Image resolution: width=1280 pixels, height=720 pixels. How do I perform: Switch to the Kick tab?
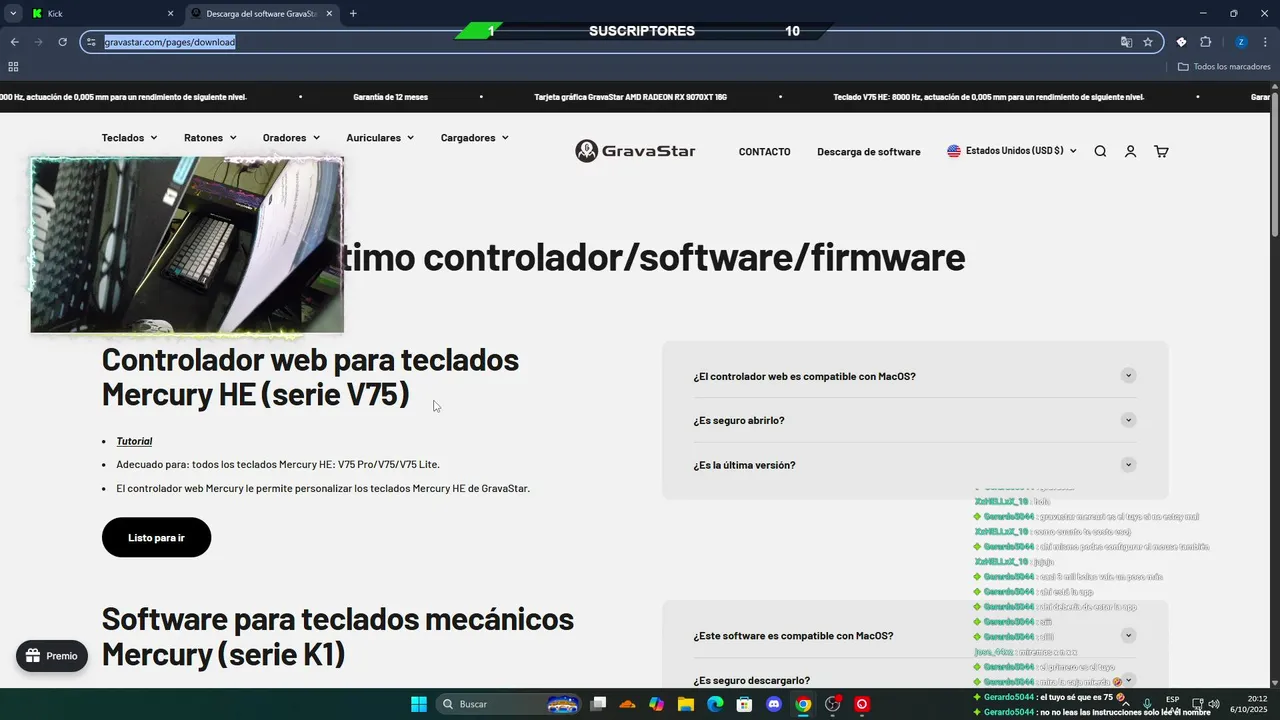click(x=102, y=14)
